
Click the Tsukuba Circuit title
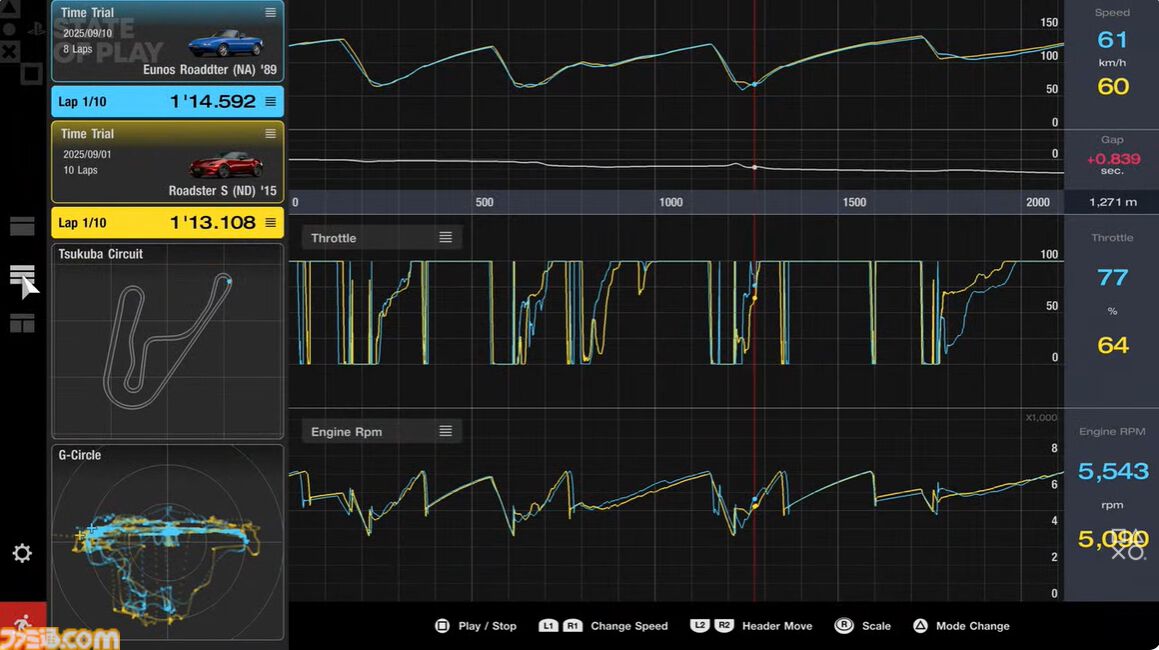[x=101, y=254]
